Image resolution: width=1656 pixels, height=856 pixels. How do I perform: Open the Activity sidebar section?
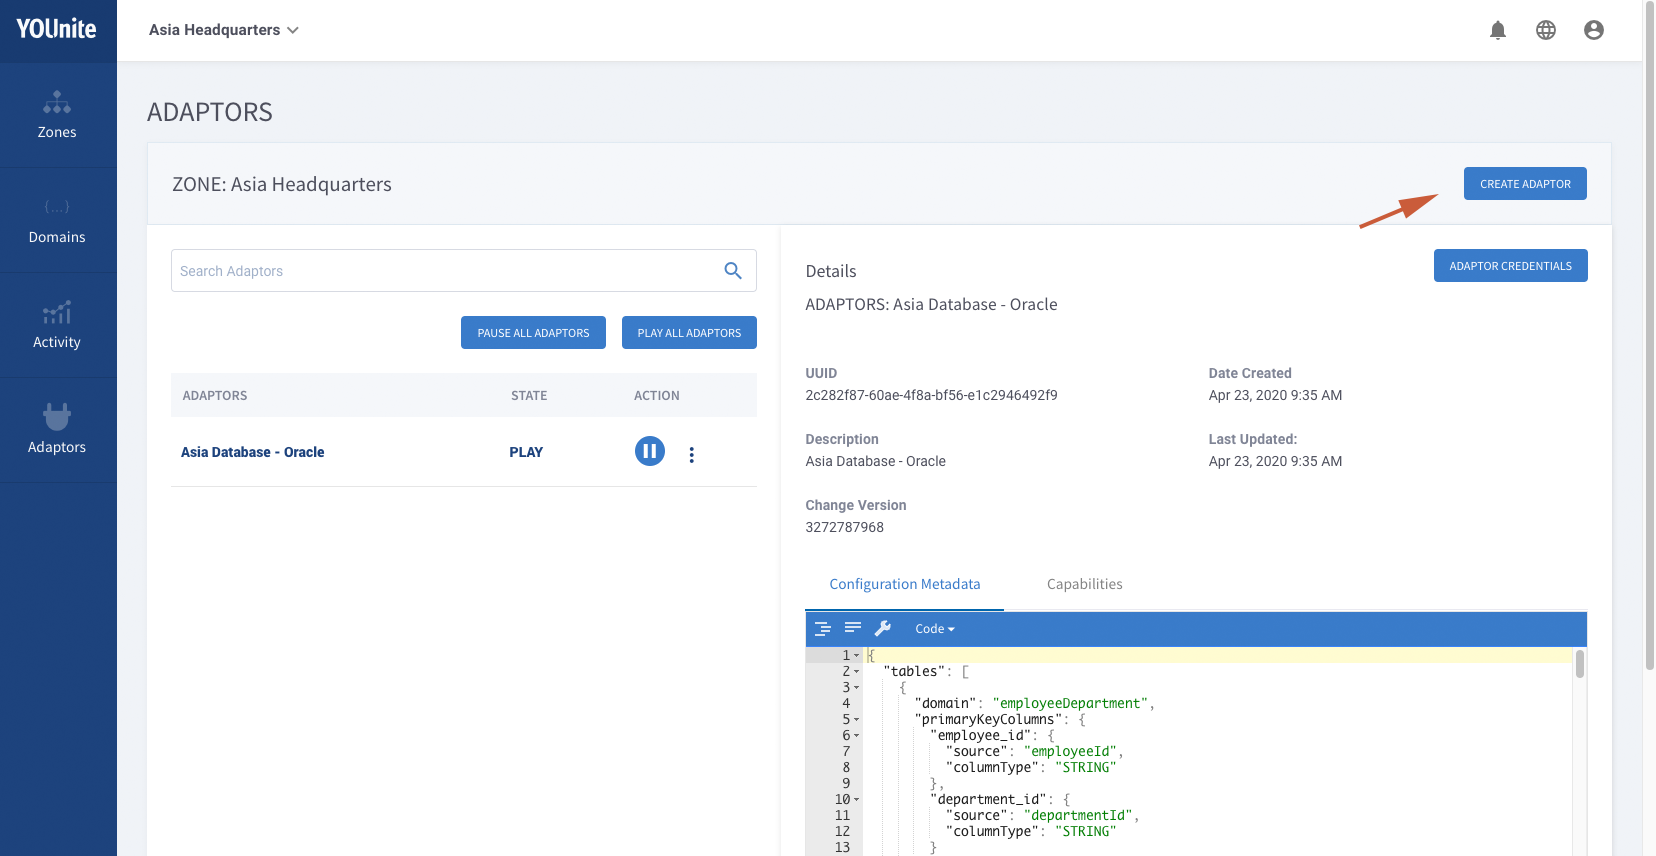57,325
